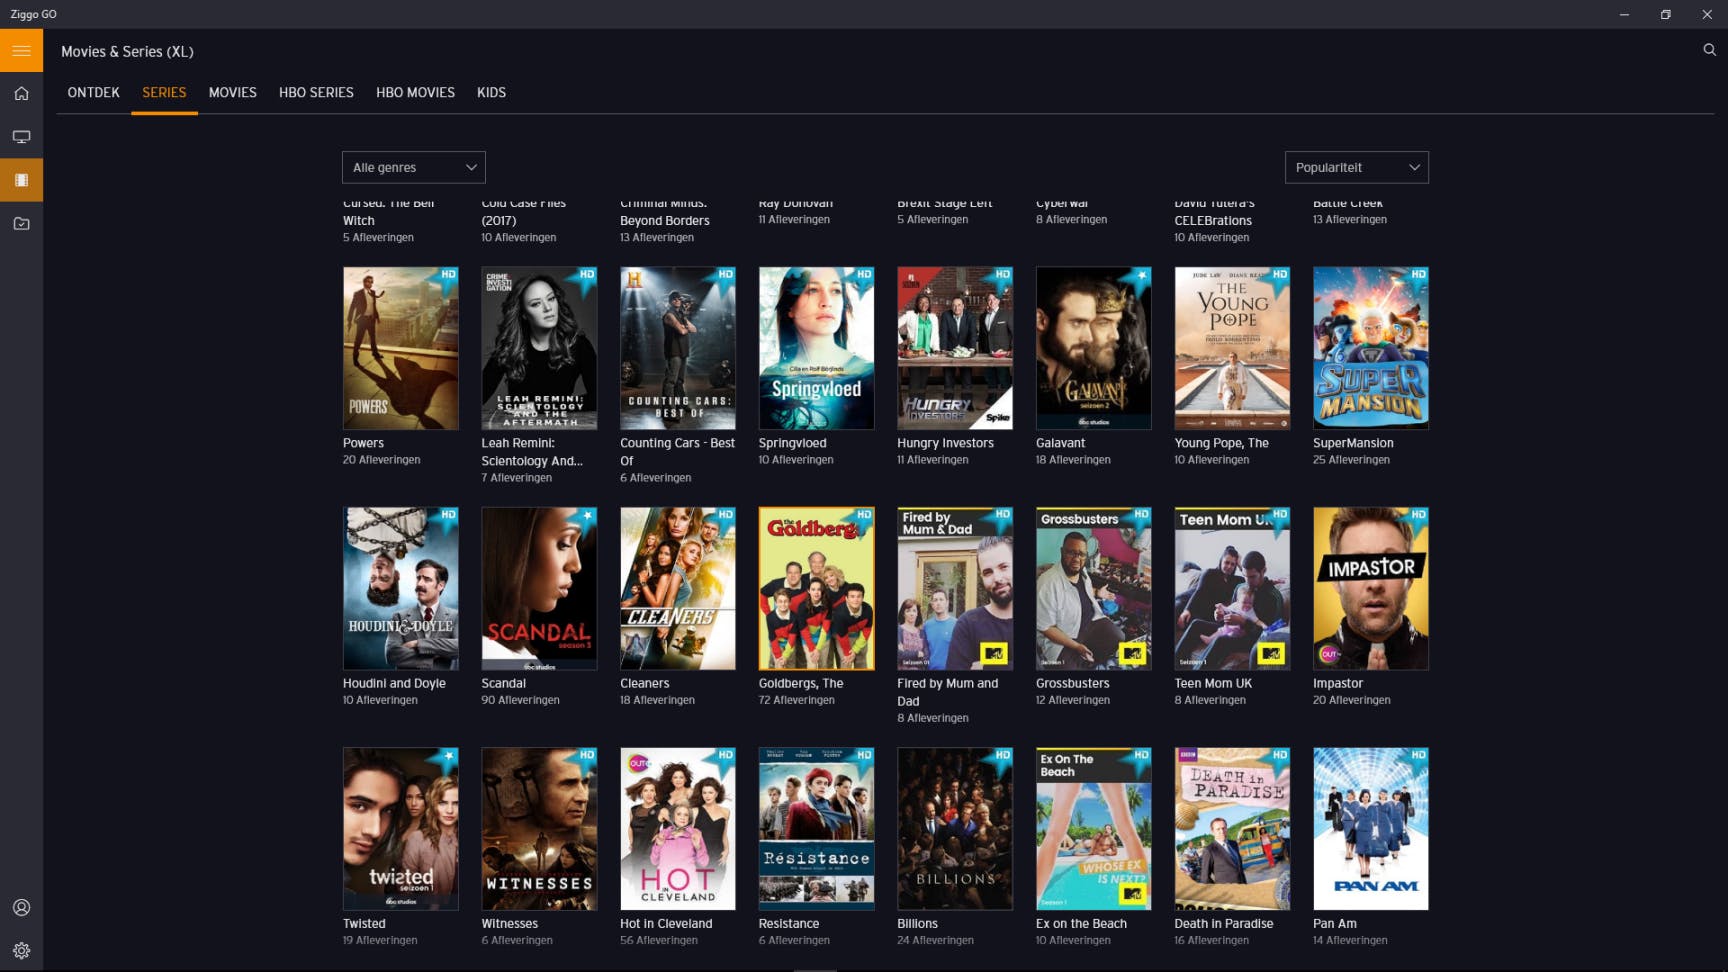
Task: Click the "Twisted" title link
Action: pos(364,924)
